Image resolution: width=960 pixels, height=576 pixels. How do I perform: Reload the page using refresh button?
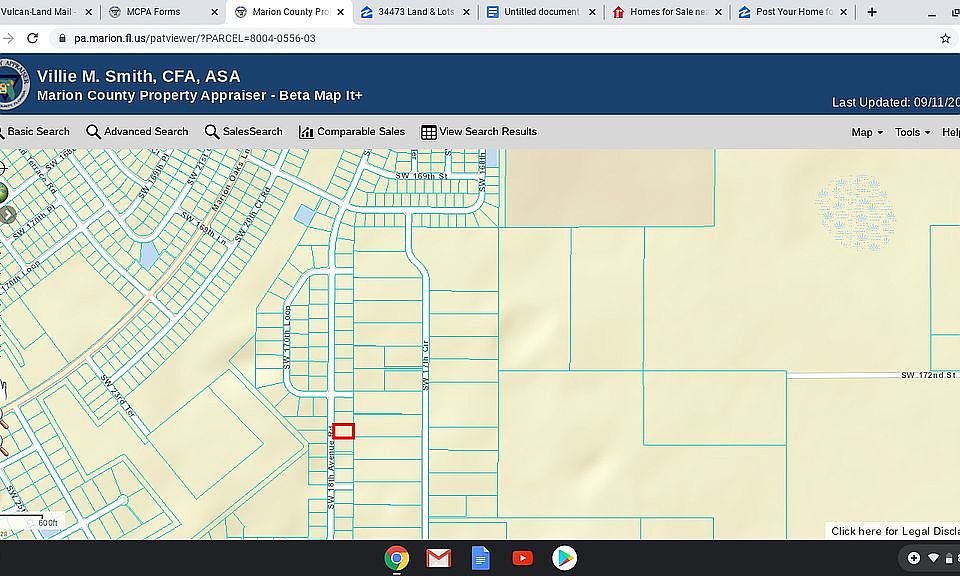[32, 38]
